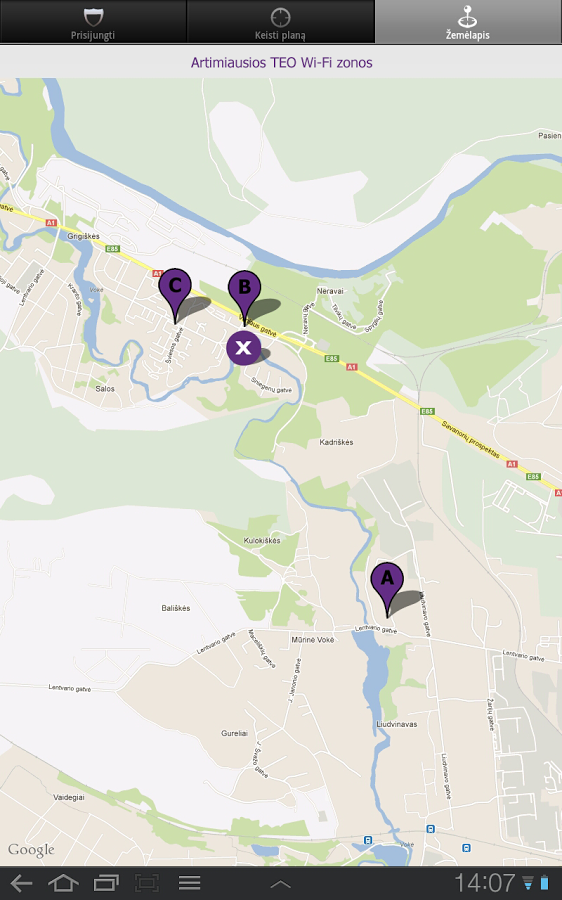Tap the battery status icon
Viewport: 562px width, 900px height.
click(x=544, y=883)
